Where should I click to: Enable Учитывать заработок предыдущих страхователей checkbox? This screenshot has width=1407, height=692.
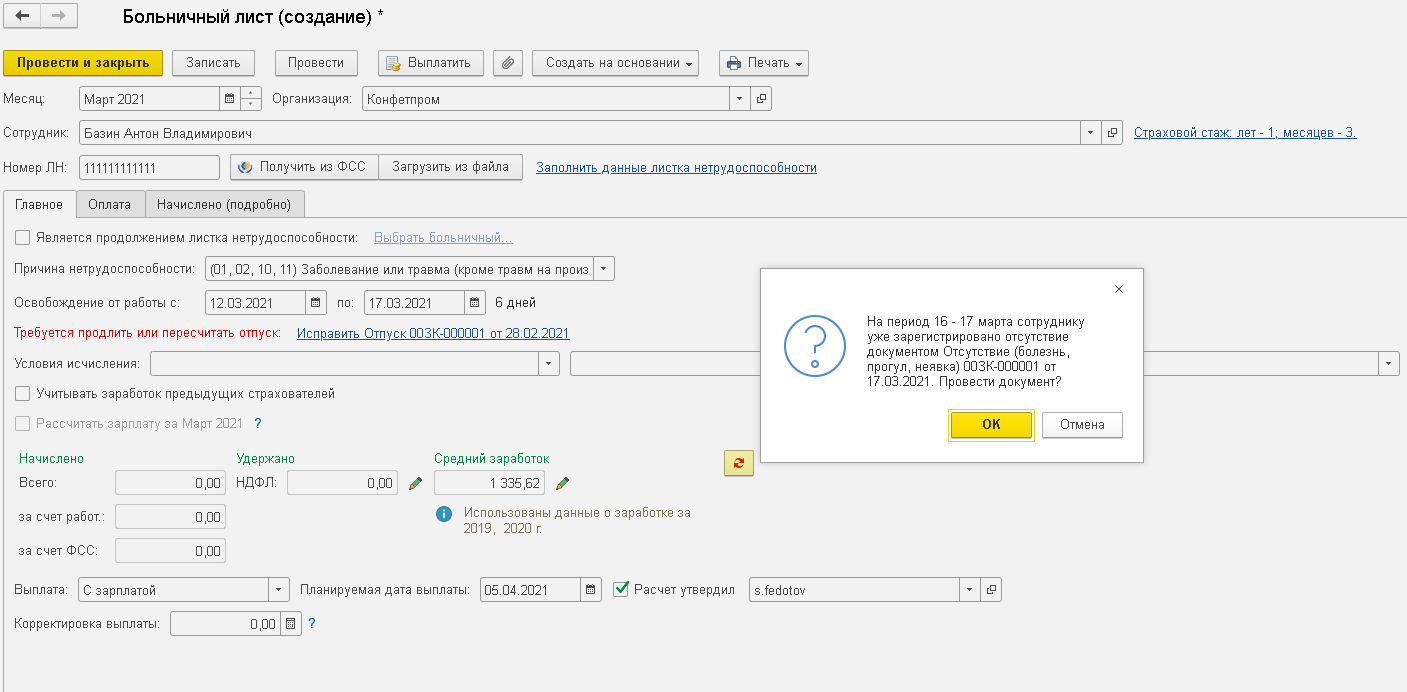tap(23, 394)
